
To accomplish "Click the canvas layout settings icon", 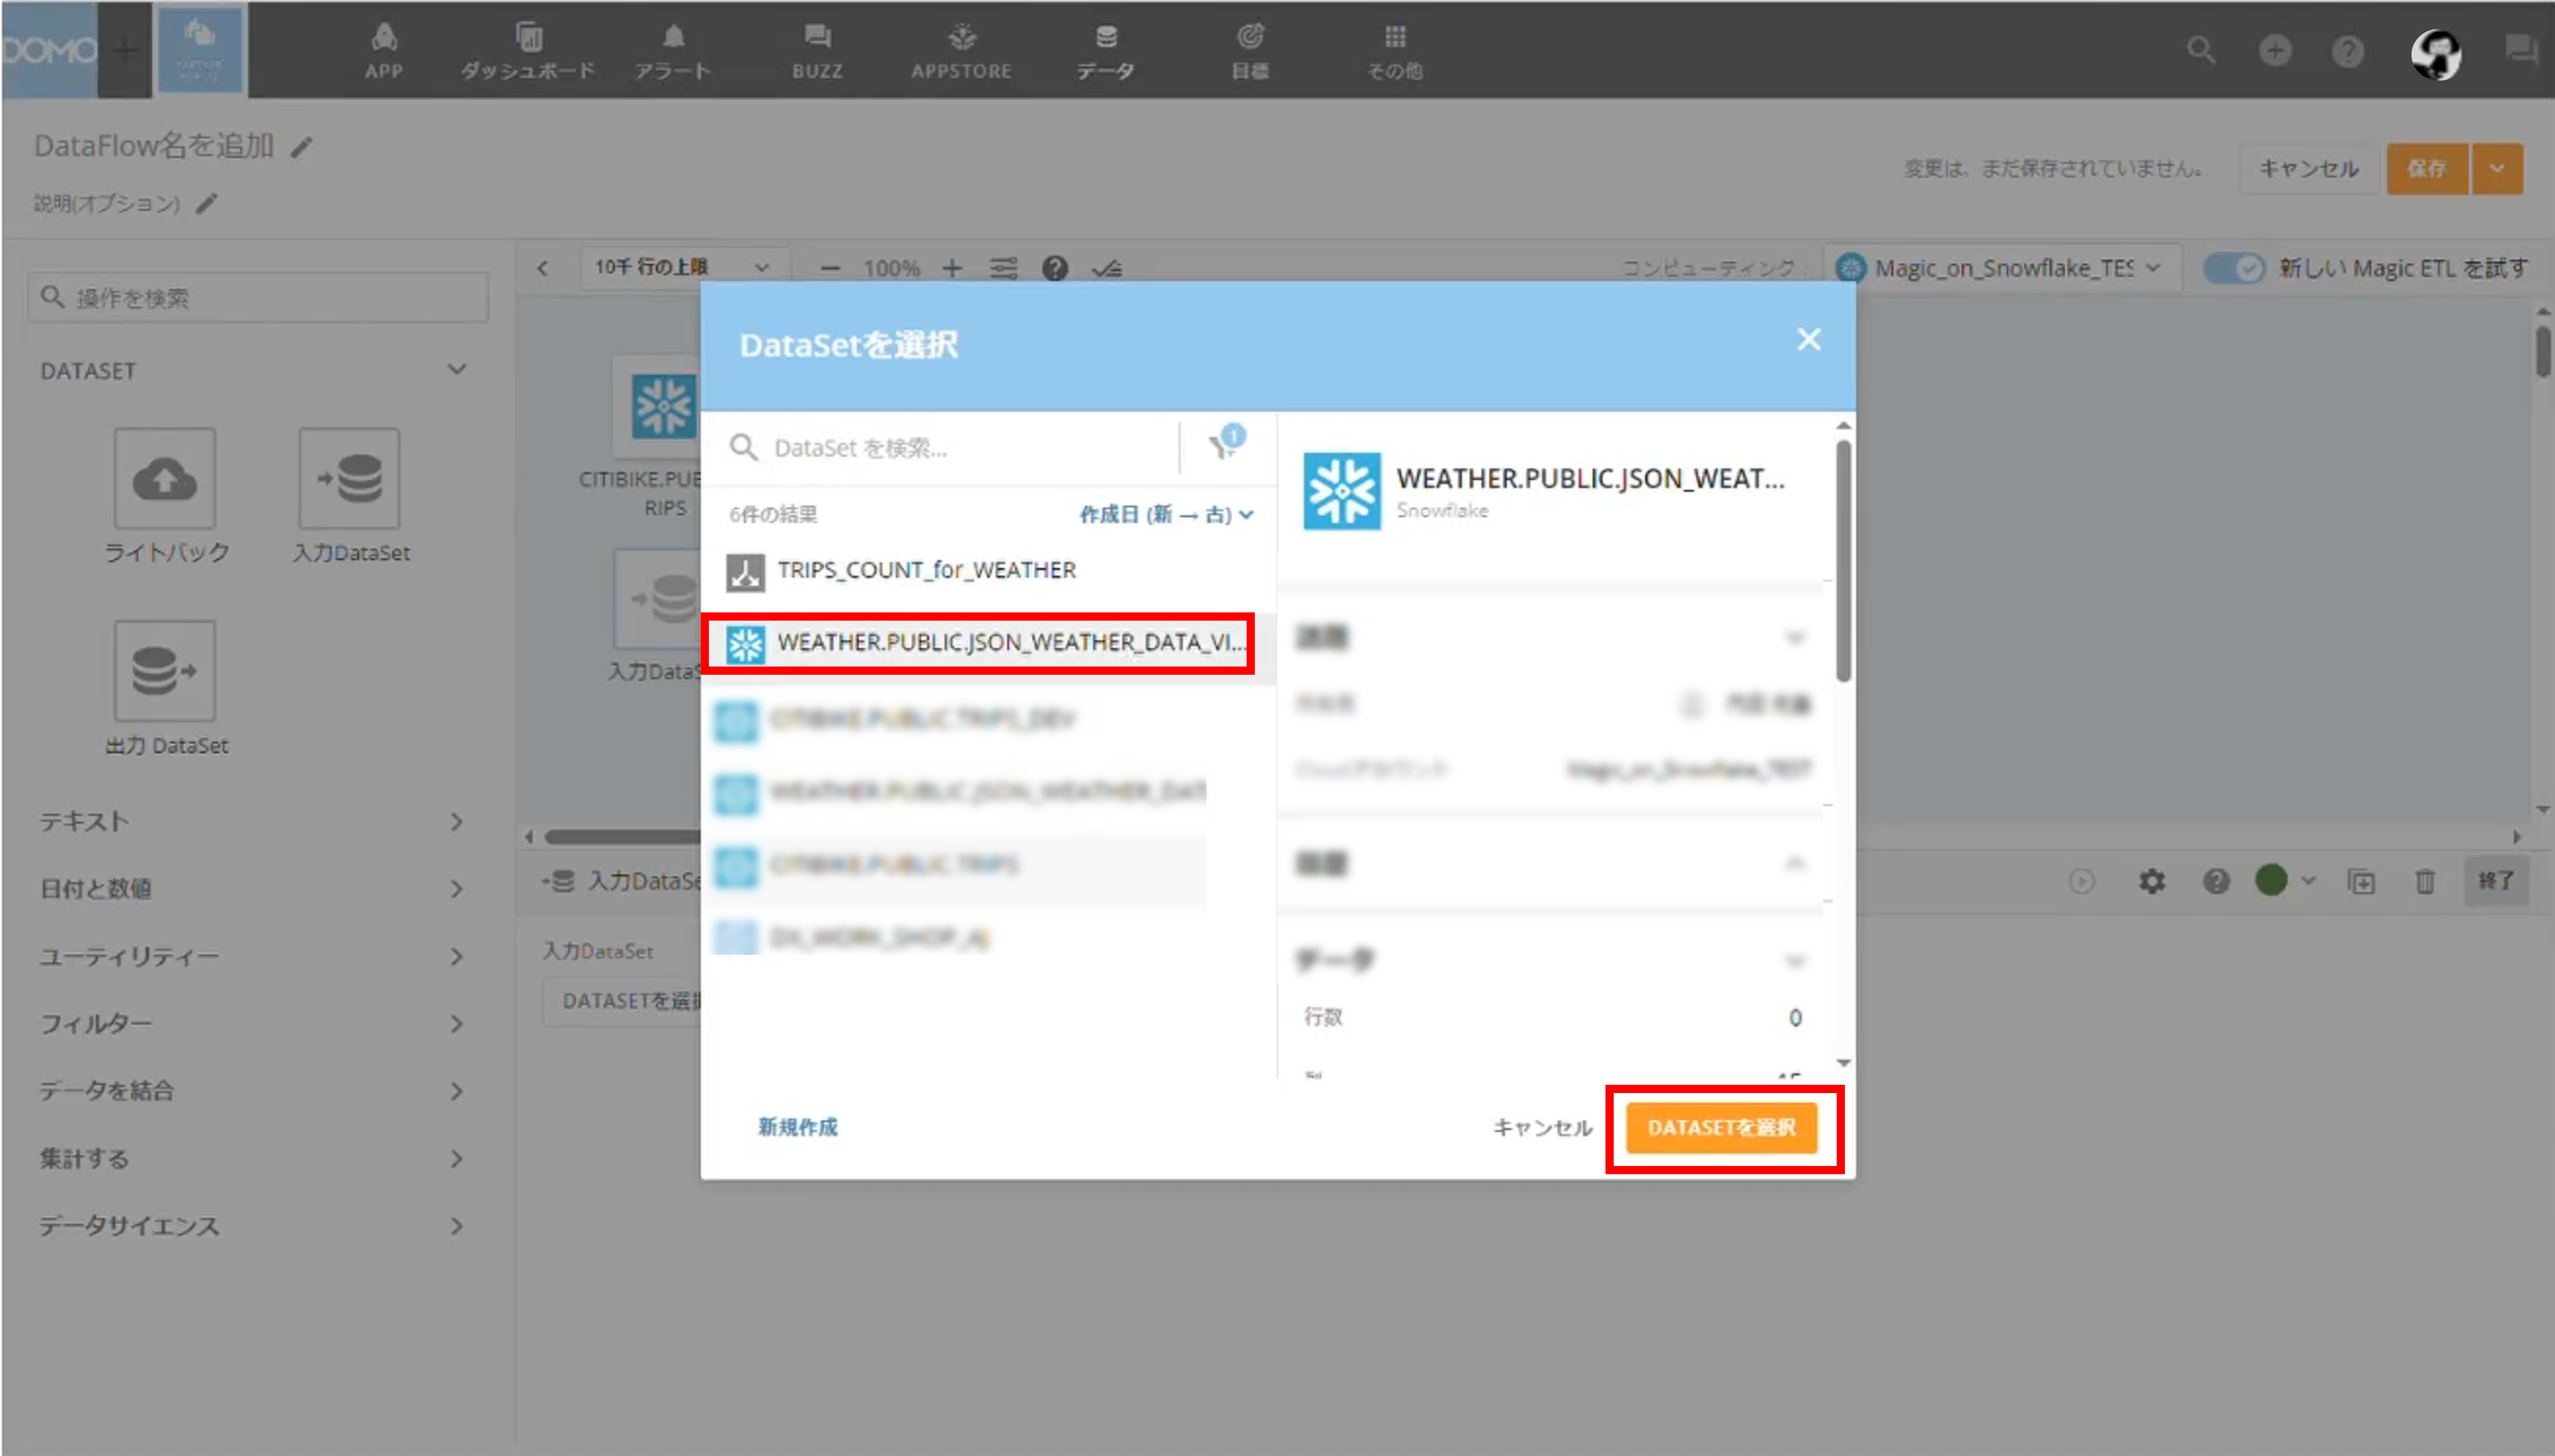I will pyautogui.click(x=1003, y=268).
